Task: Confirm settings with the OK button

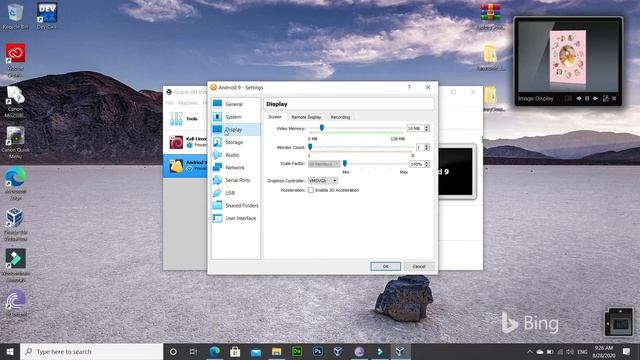Action: (385, 266)
